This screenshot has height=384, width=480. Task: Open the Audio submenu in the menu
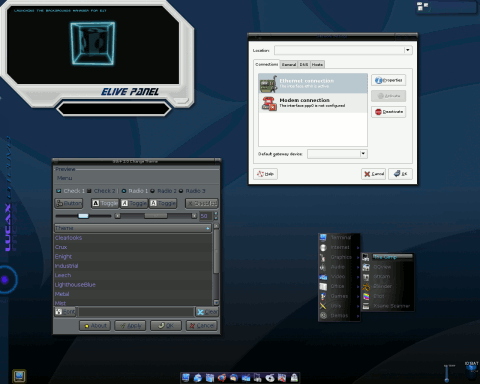339,267
